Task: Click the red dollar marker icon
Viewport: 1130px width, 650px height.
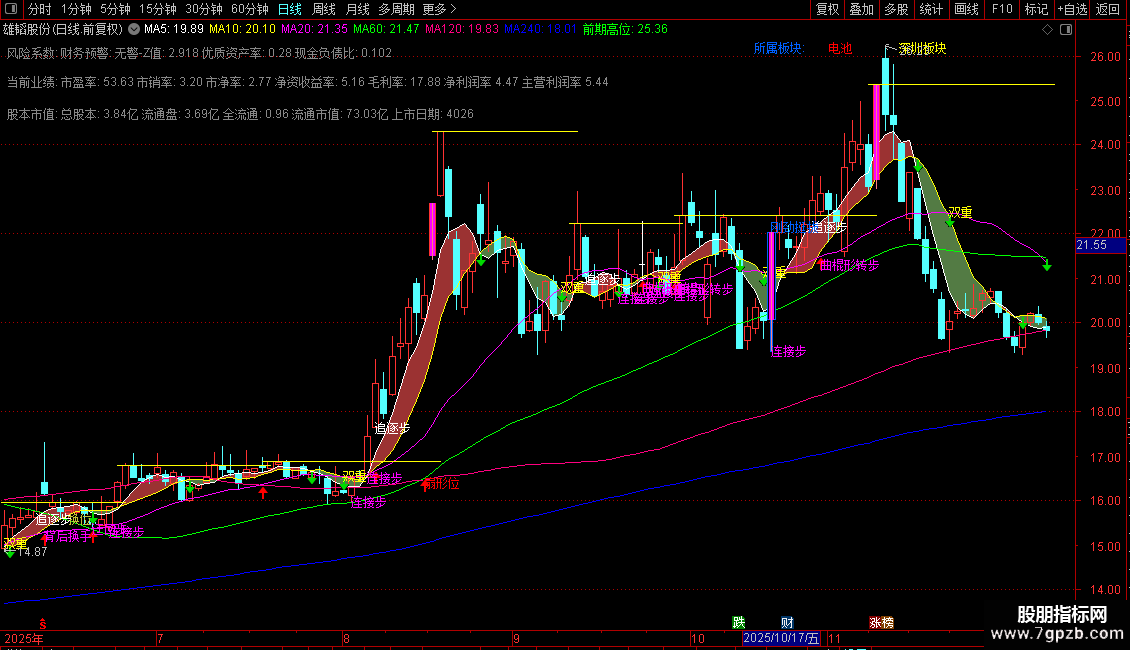Action: [43, 624]
